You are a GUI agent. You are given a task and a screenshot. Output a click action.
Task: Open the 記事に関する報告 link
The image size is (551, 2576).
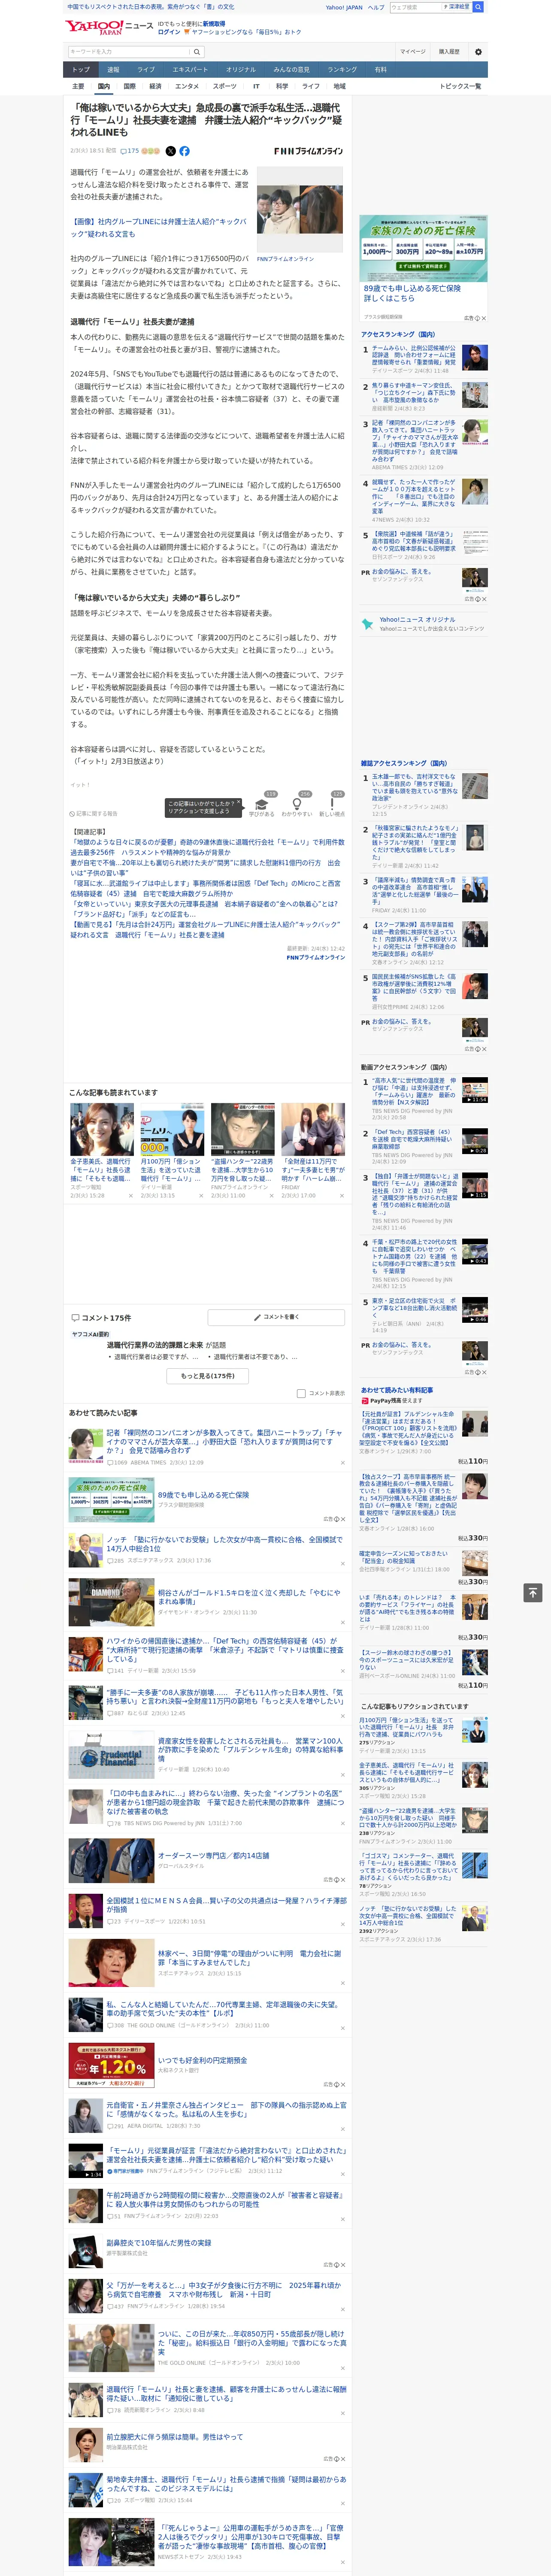click(x=93, y=814)
